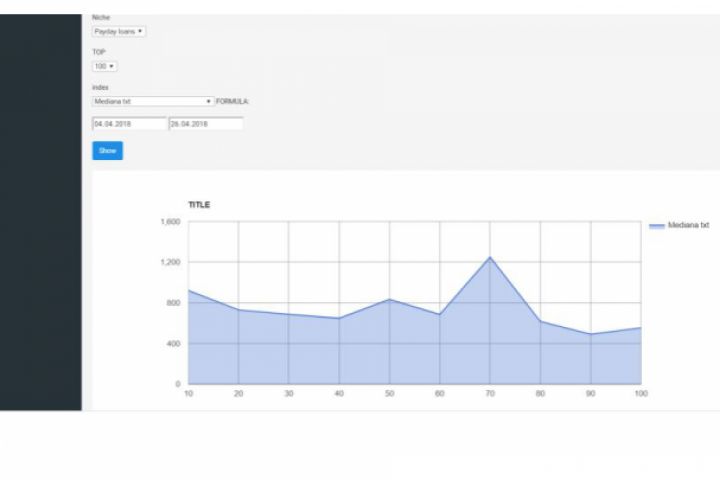Viewport: 720px width, 480px height.
Task: Click the y-axis label 800
Action: tap(174, 303)
